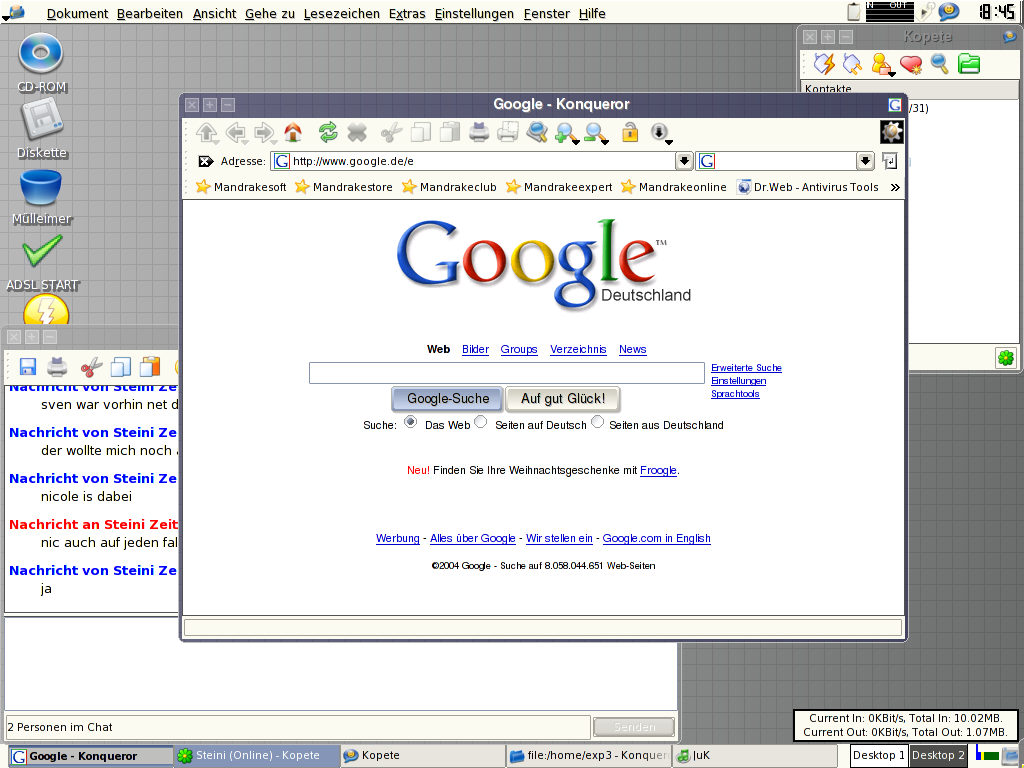Click Kopete connection lightning icon
This screenshot has height=768, width=1024.
(x=824, y=64)
